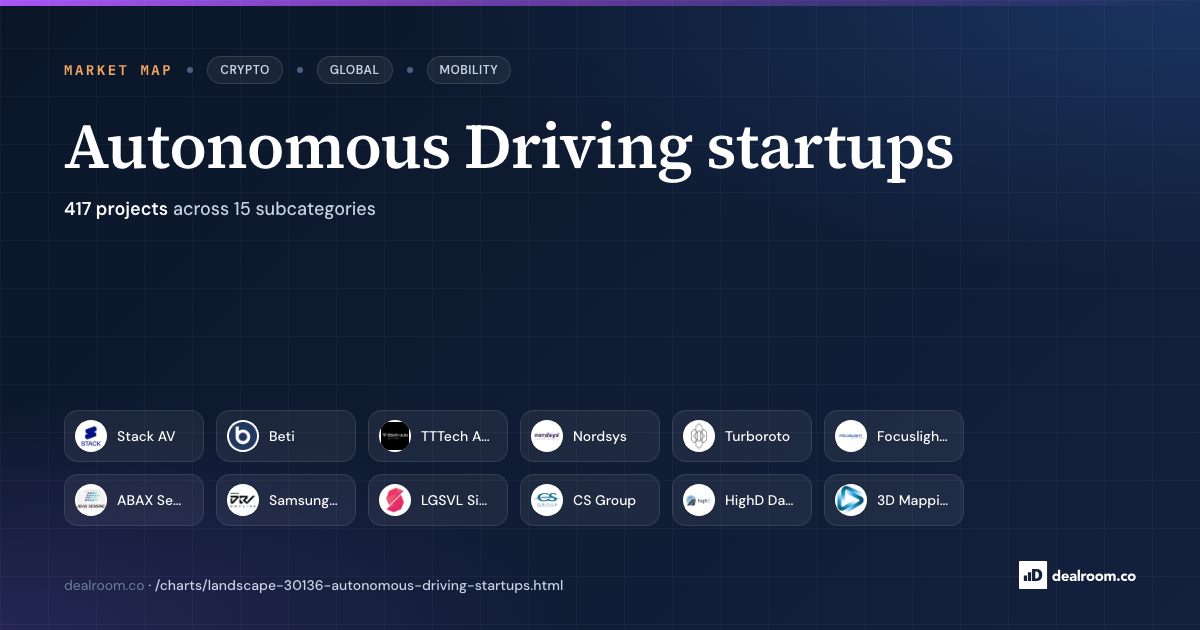Open the dealroom.co footer link
1200x630 pixels.
click(x=104, y=585)
